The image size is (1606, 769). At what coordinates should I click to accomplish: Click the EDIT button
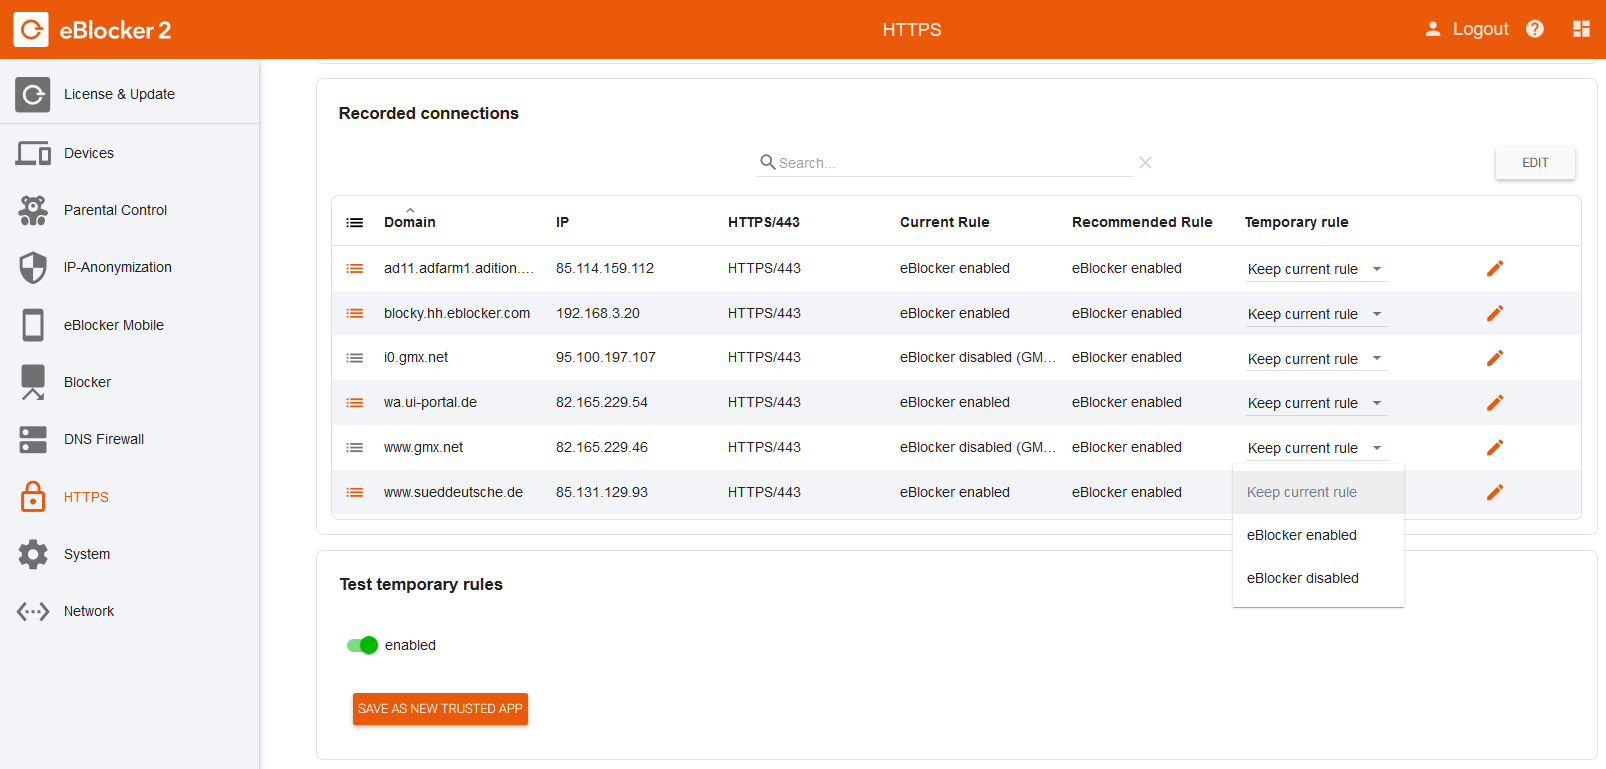point(1535,163)
